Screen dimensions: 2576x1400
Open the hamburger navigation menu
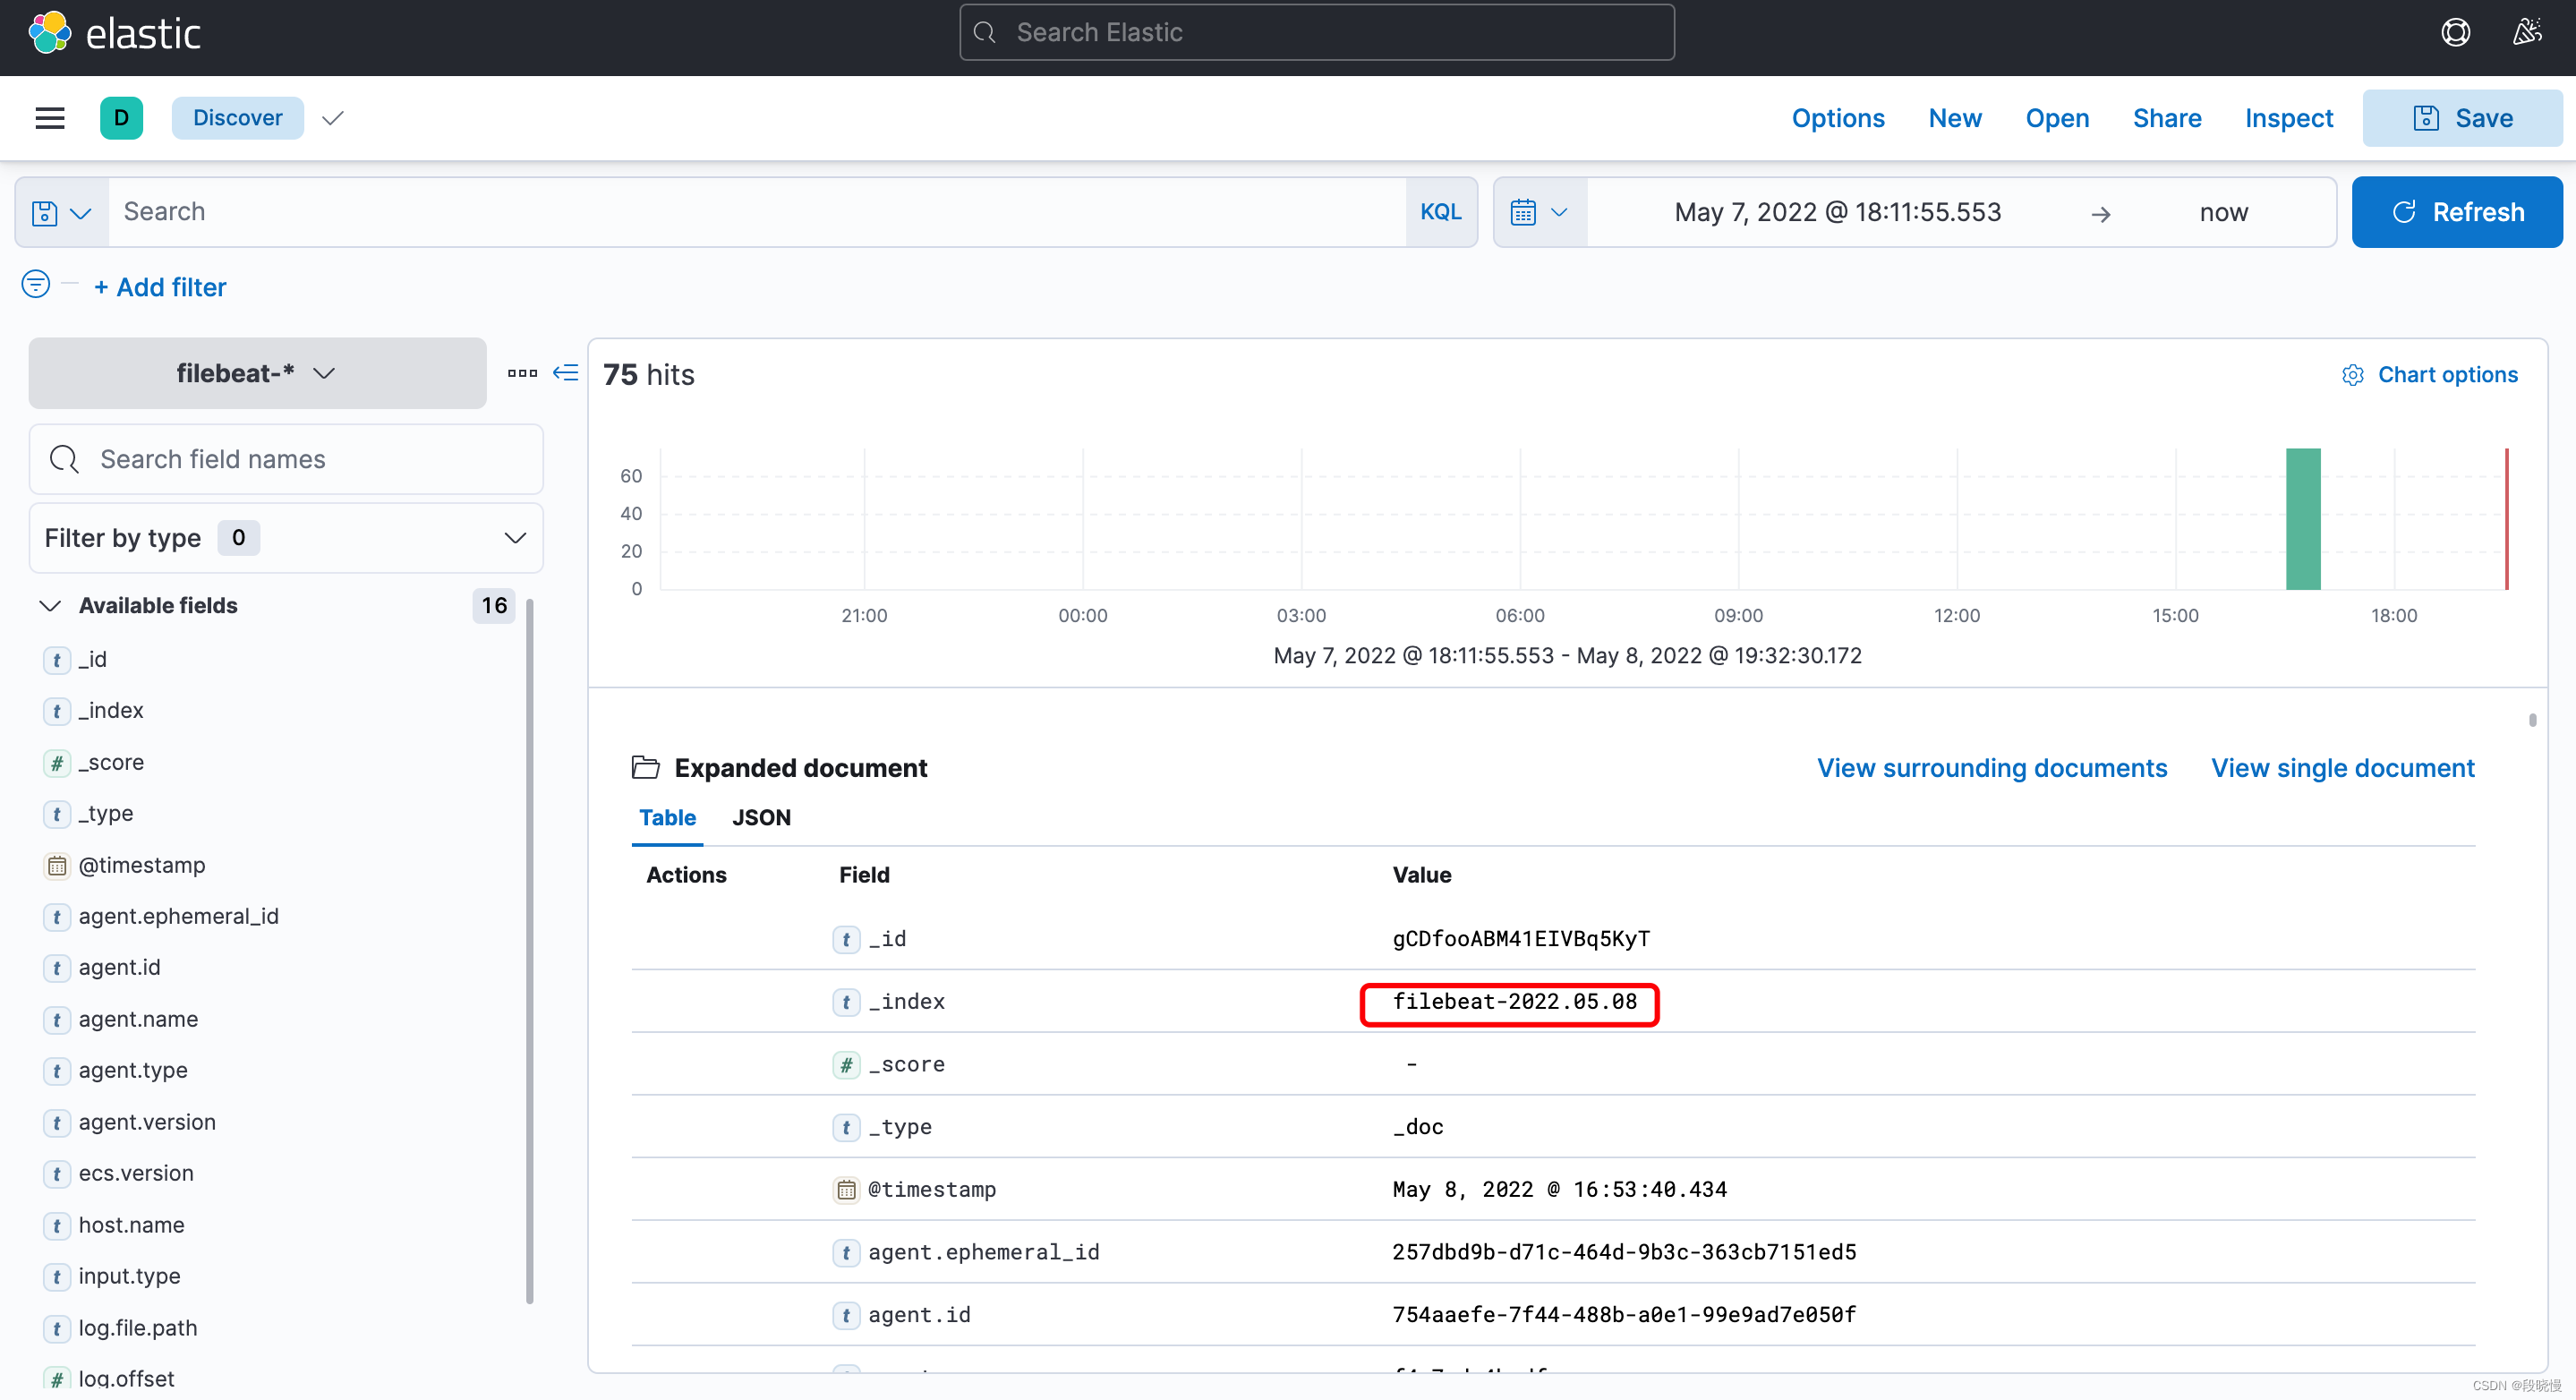[50, 118]
